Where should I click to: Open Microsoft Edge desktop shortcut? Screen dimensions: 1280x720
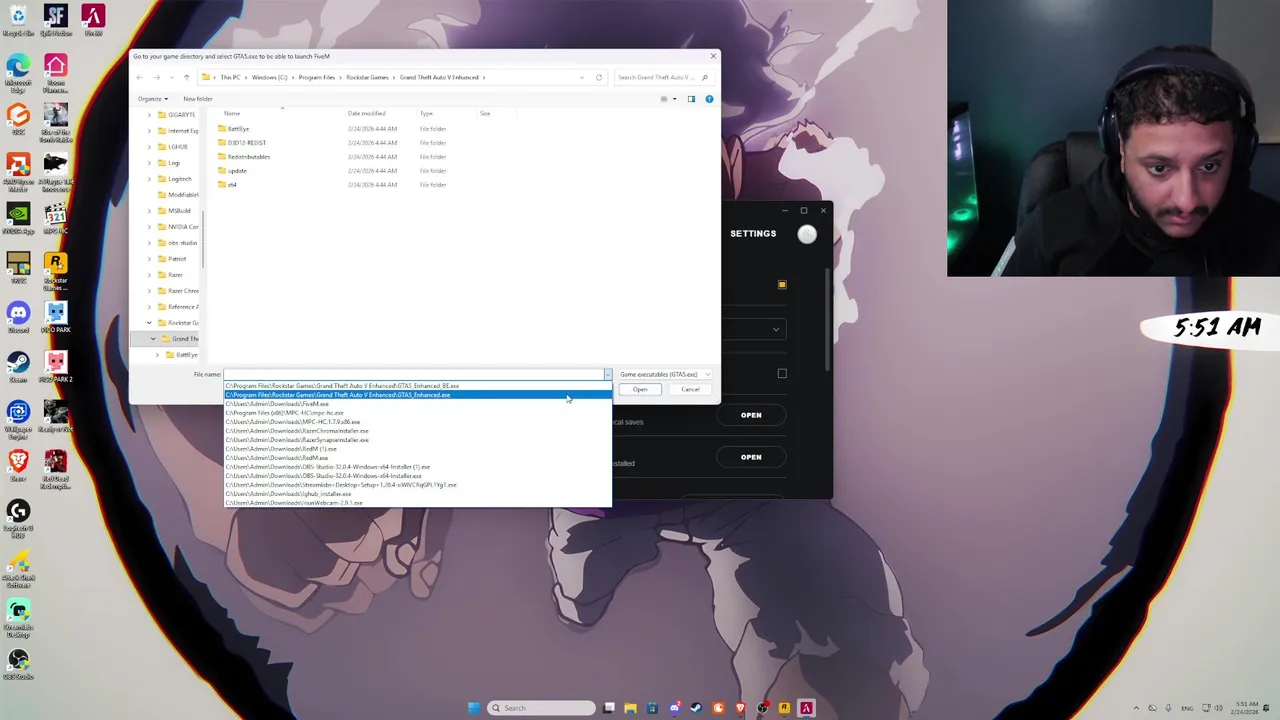coord(18,72)
